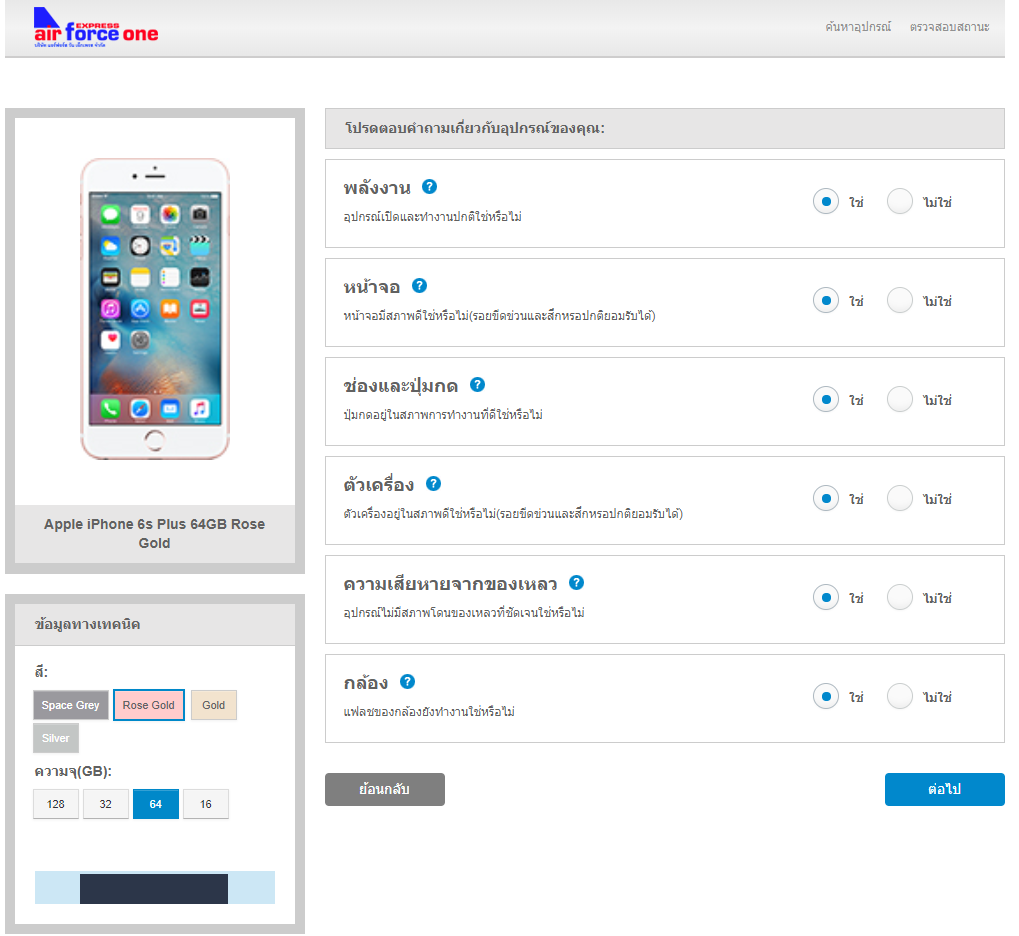The height and width of the screenshot is (936, 1019).
Task: Open help for ความเสียหายจากของเหลว
Action: (576, 583)
